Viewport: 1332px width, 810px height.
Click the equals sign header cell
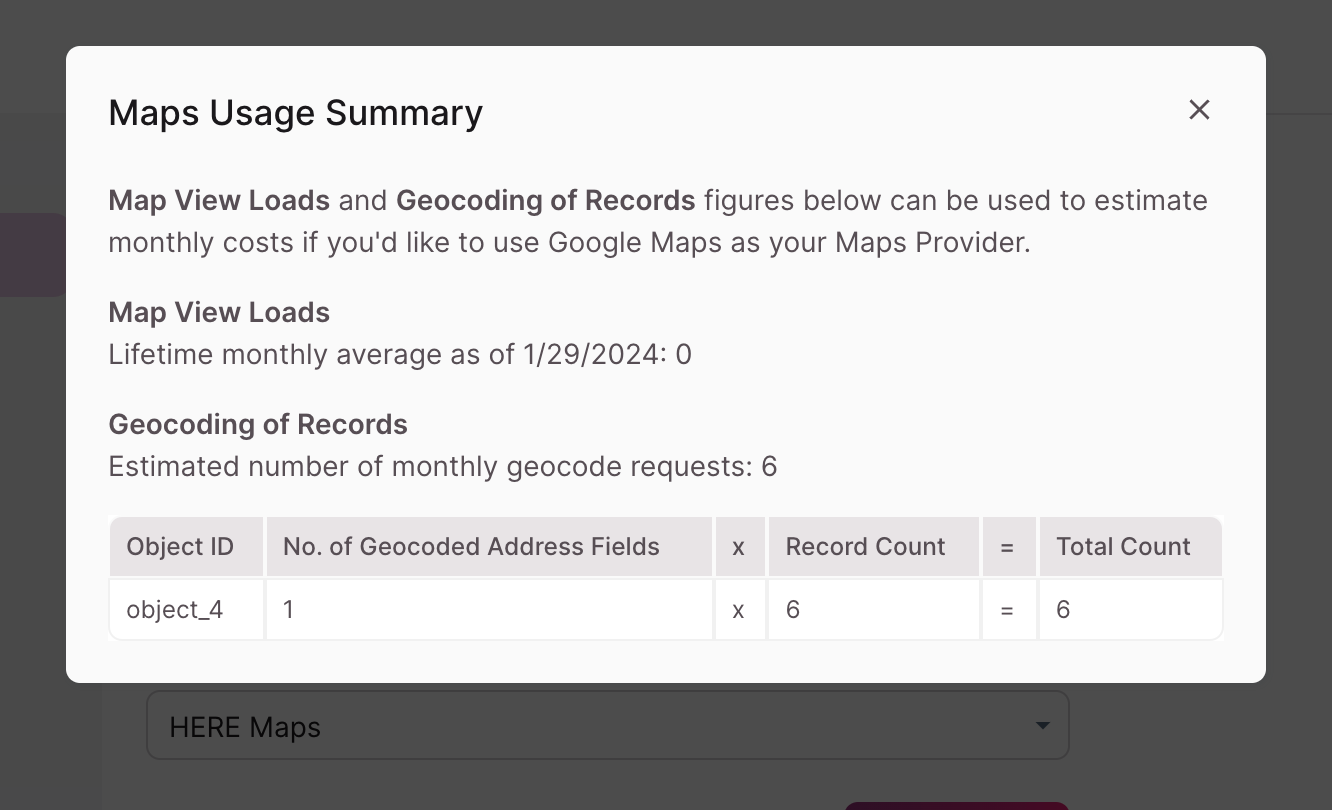[1007, 547]
